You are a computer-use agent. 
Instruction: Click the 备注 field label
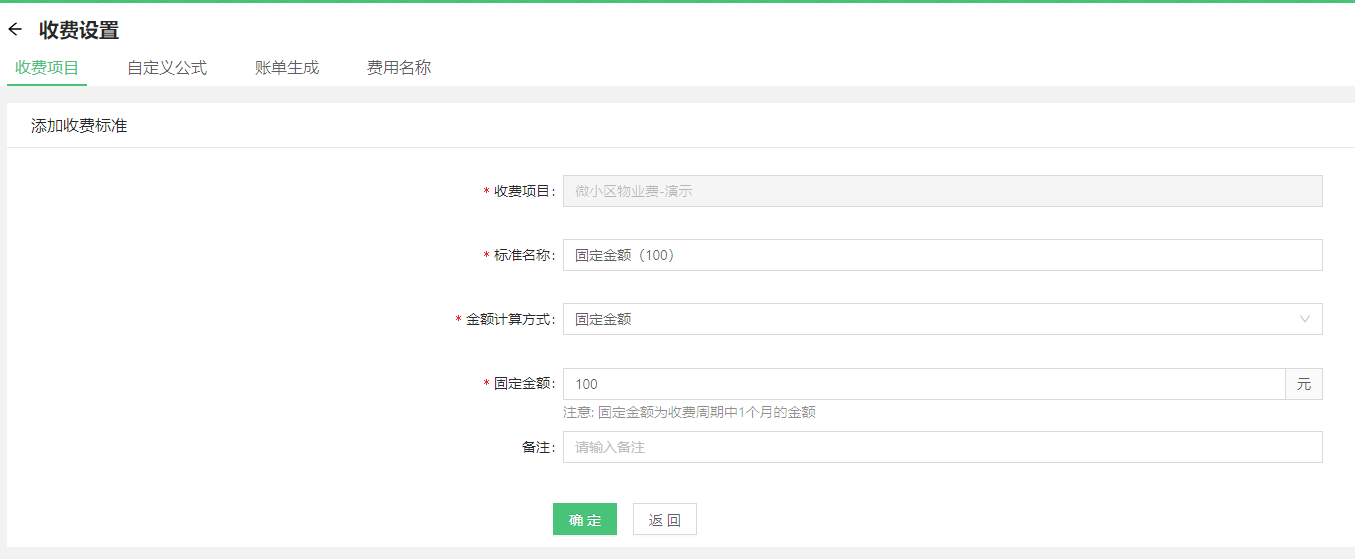coord(538,447)
